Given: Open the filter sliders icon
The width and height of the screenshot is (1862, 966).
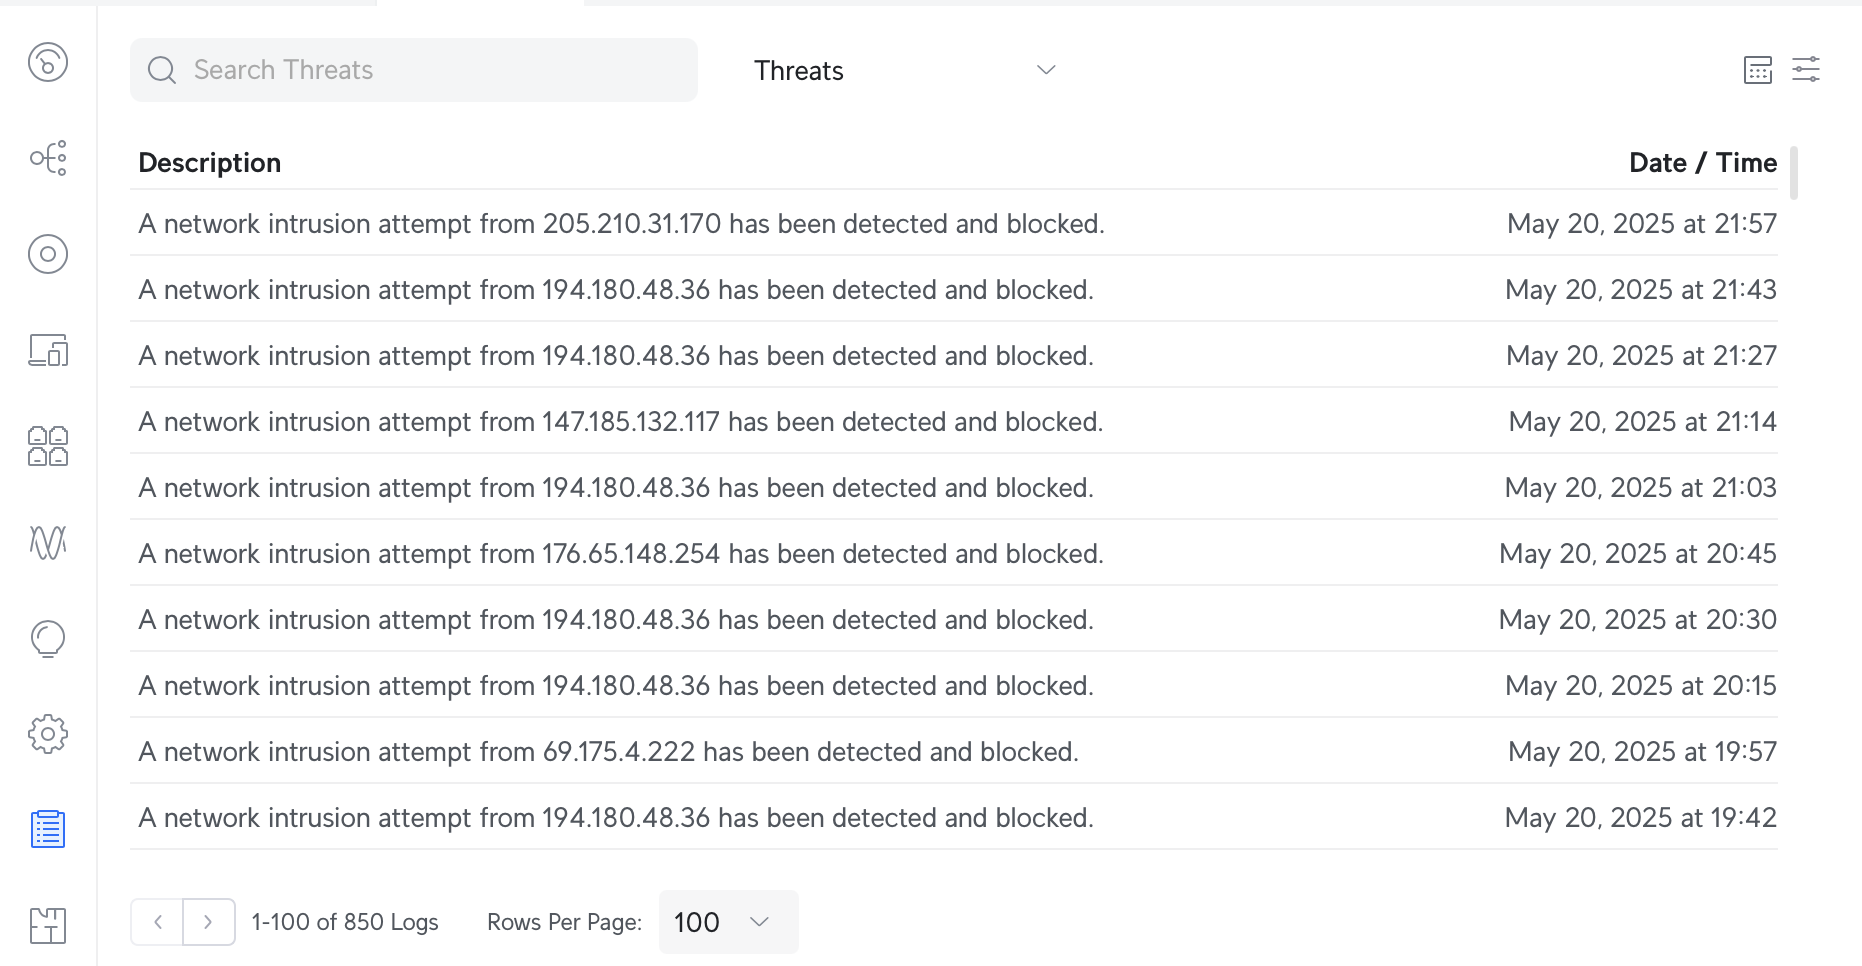Looking at the screenshot, I should pos(1806,70).
